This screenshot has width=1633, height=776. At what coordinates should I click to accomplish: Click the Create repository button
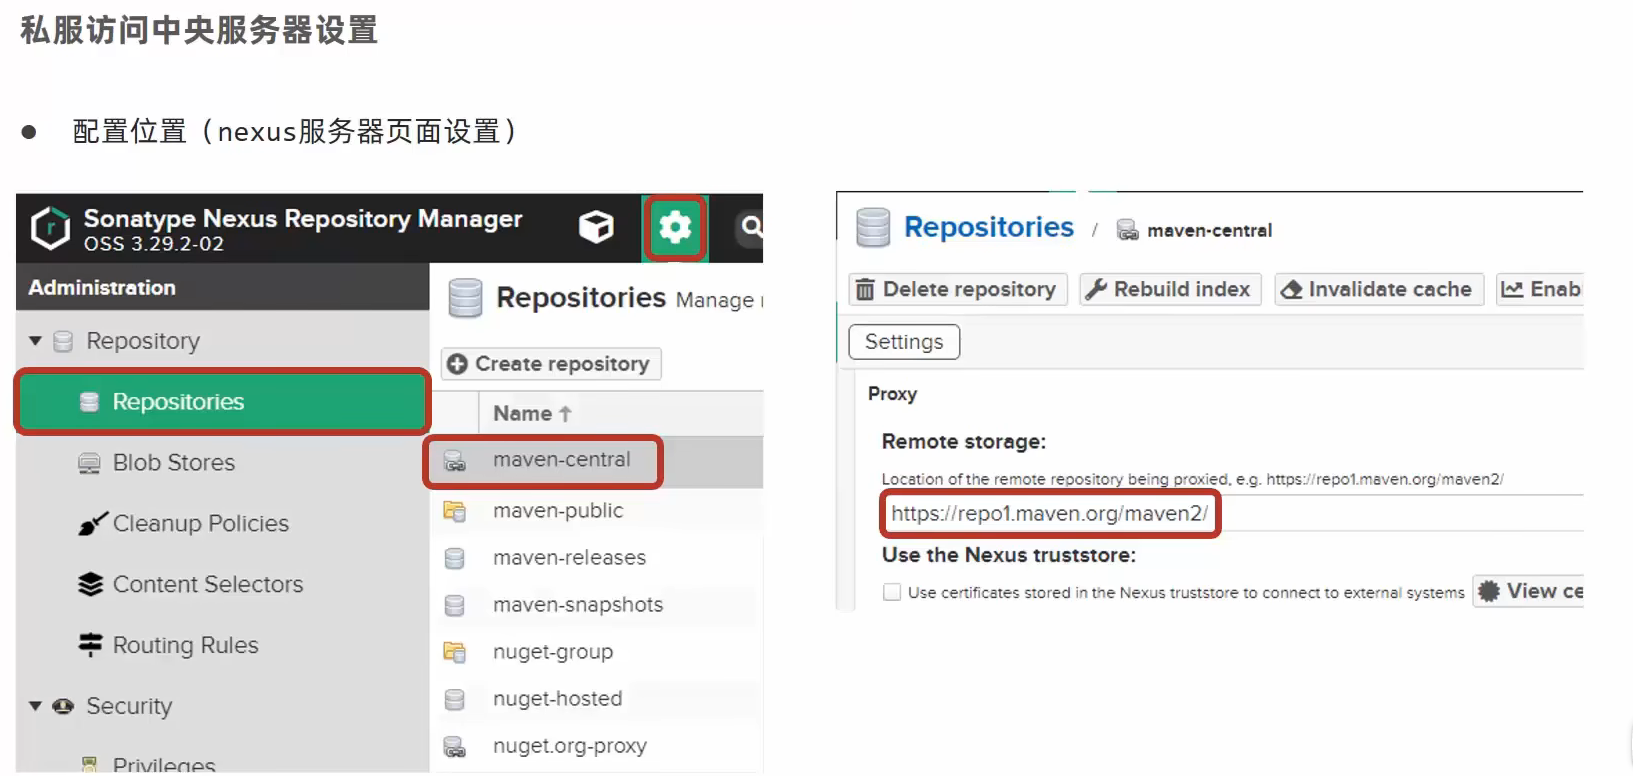click(x=551, y=364)
